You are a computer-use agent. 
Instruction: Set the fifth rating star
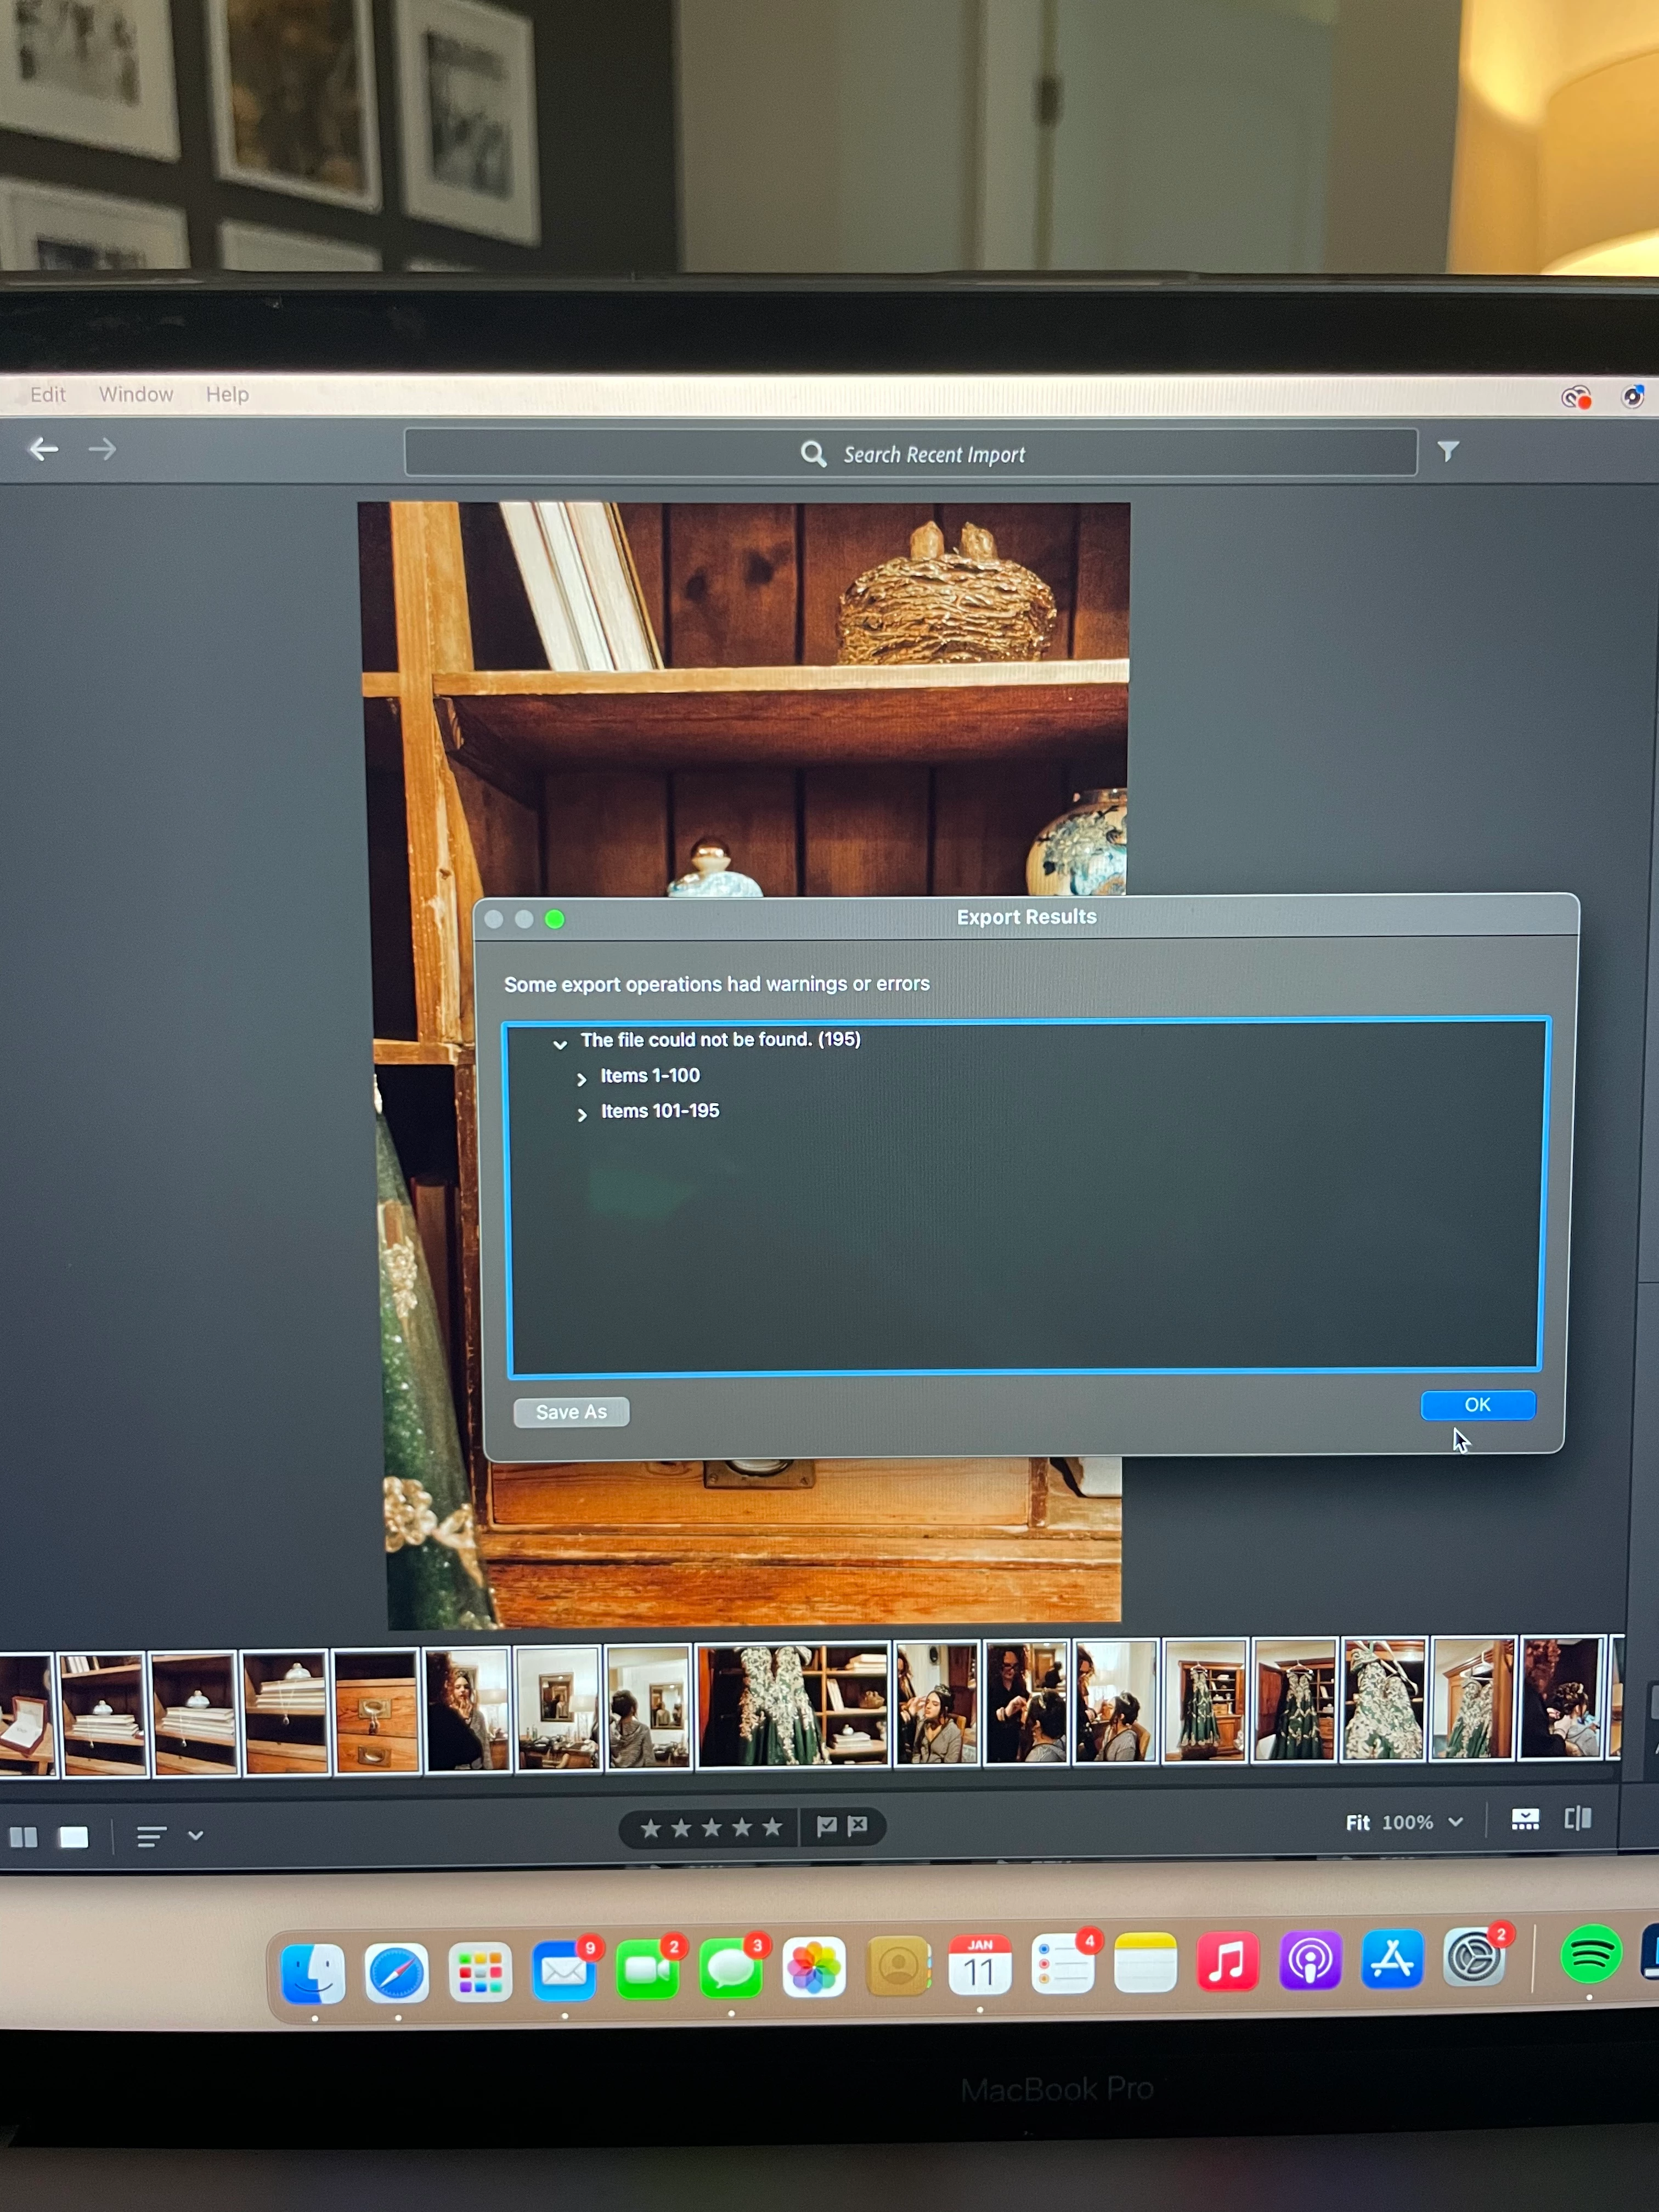point(772,1828)
